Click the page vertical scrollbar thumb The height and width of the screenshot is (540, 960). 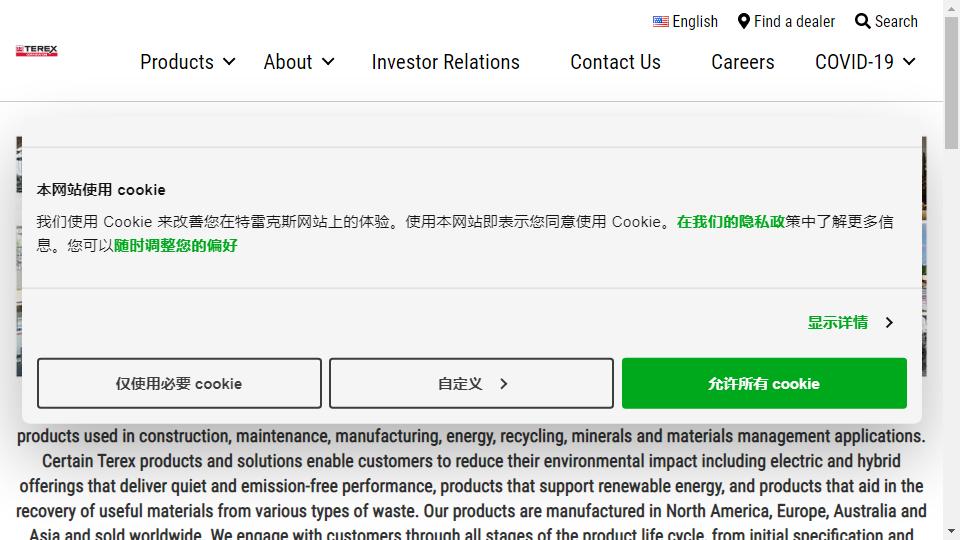click(951, 80)
